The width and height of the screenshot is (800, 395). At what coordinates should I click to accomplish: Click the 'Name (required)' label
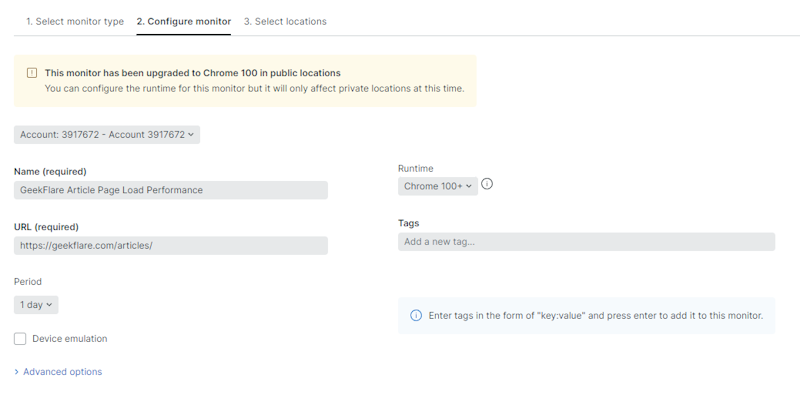(x=50, y=171)
